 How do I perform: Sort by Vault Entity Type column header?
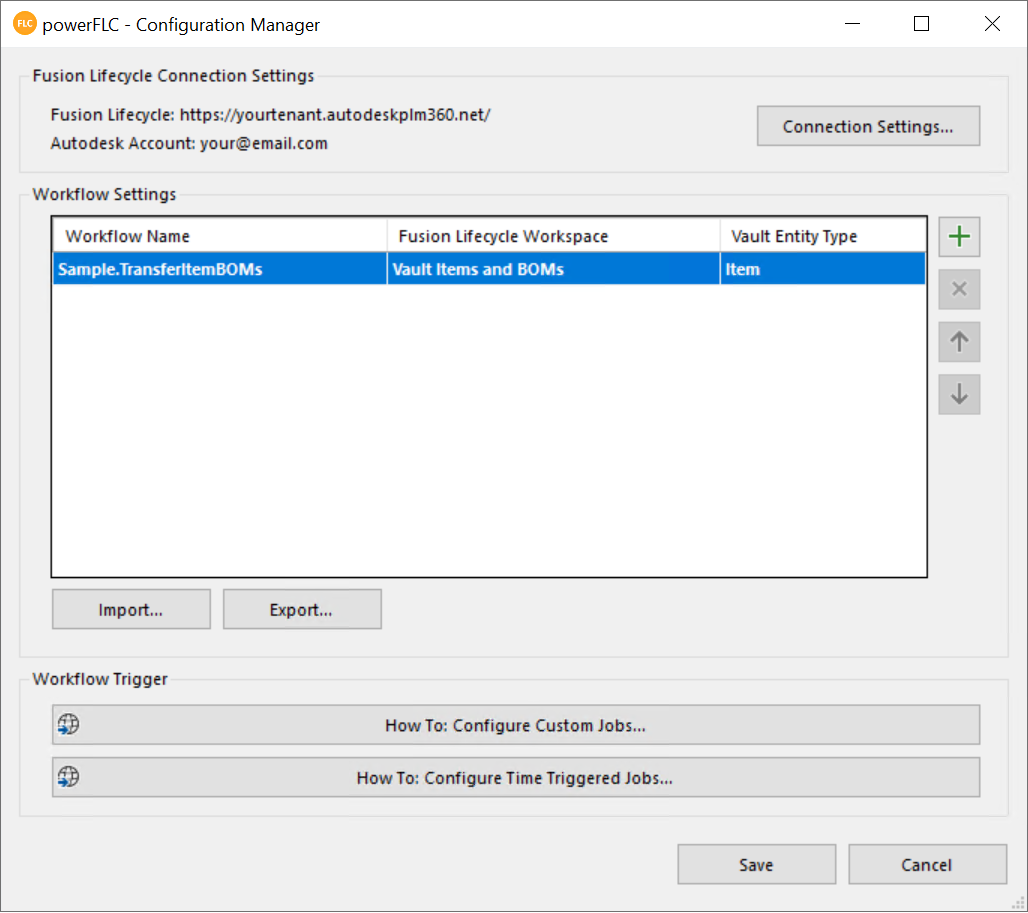822,236
